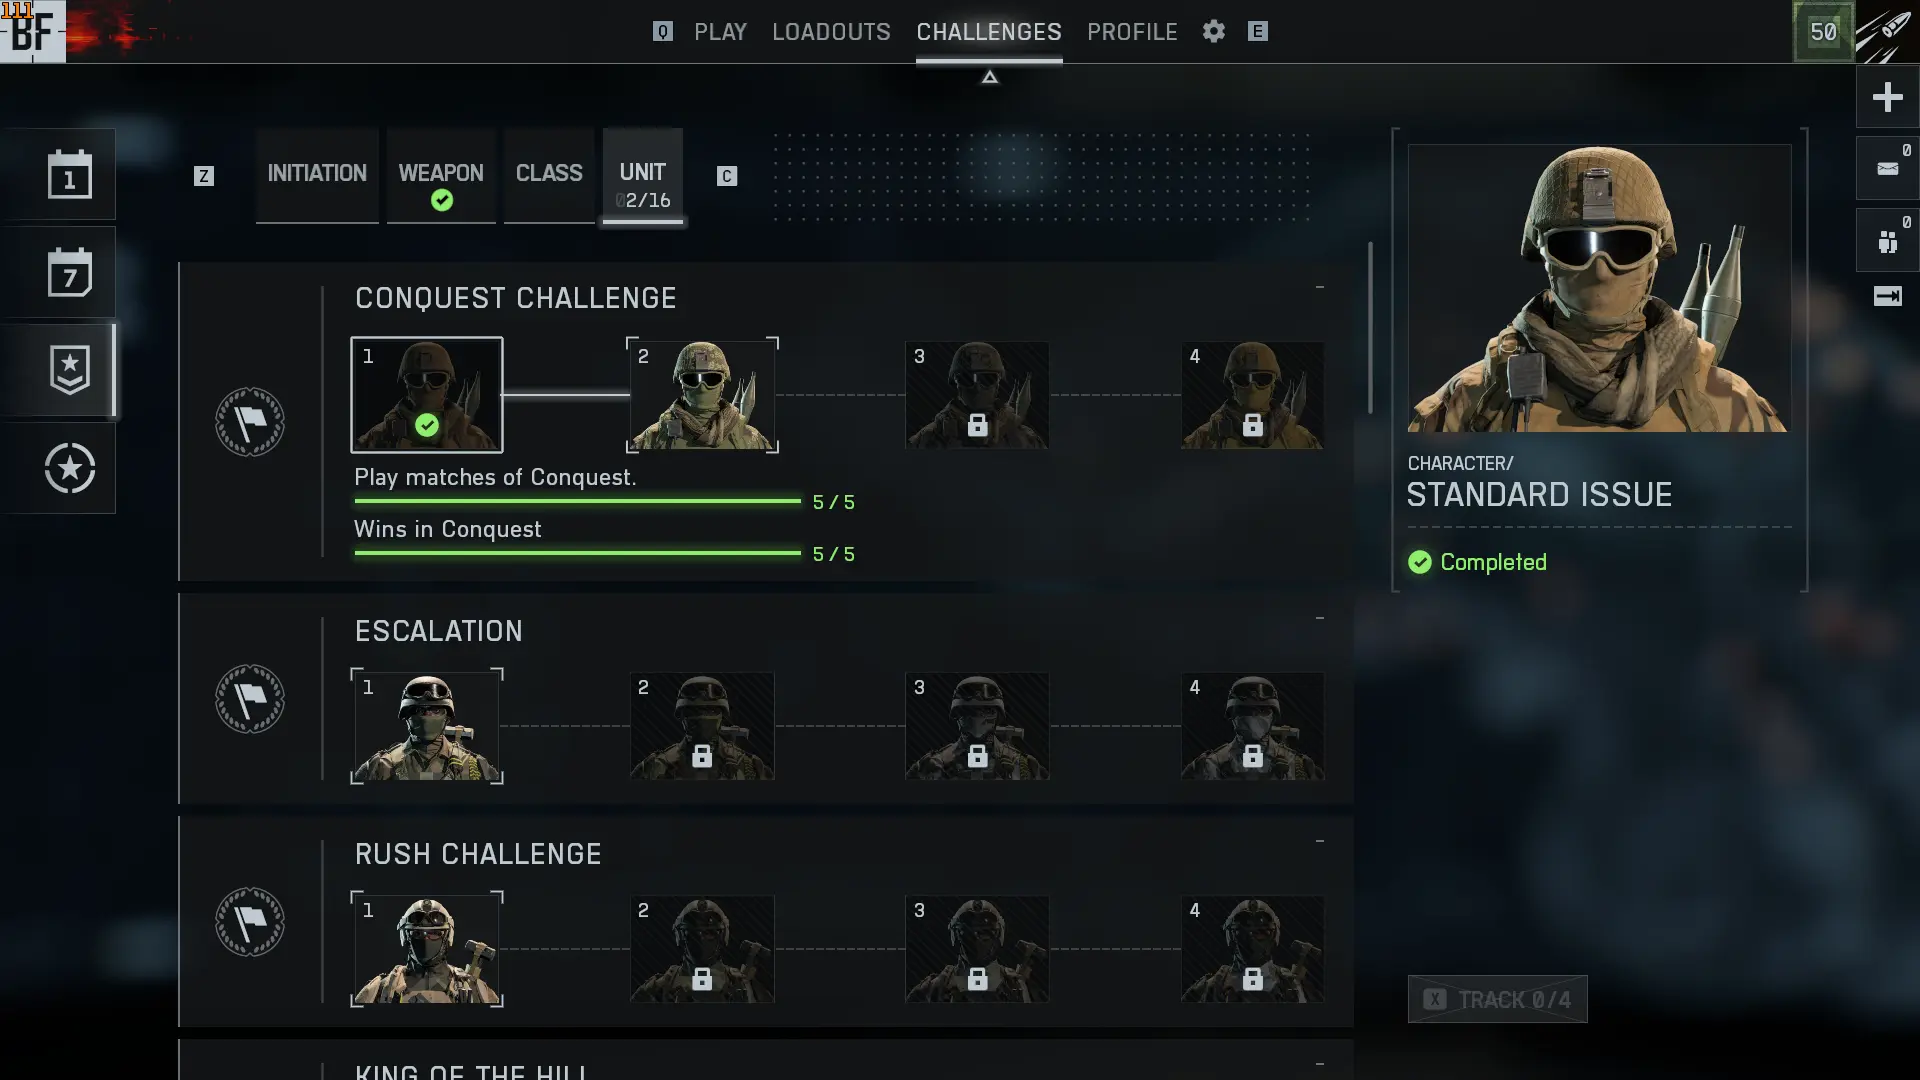Click the Track 0/4 button
Image resolution: width=1920 pixels, height=1080 pixels.
coord(1497,999)
